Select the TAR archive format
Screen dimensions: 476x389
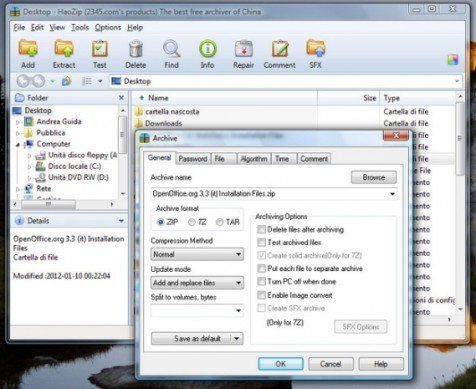[219, 222]
